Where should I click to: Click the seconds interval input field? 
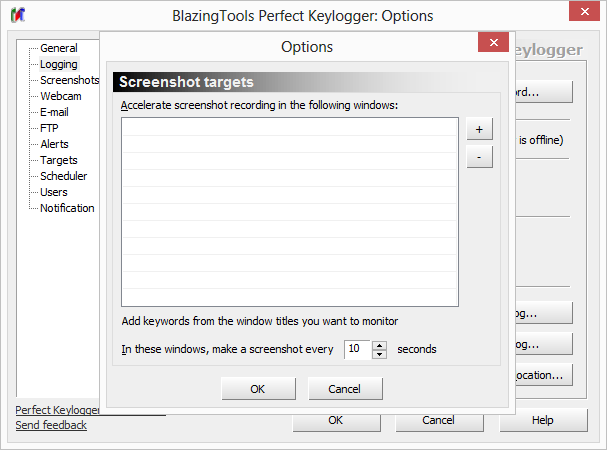pyautogui.click(x=357, y=349)
